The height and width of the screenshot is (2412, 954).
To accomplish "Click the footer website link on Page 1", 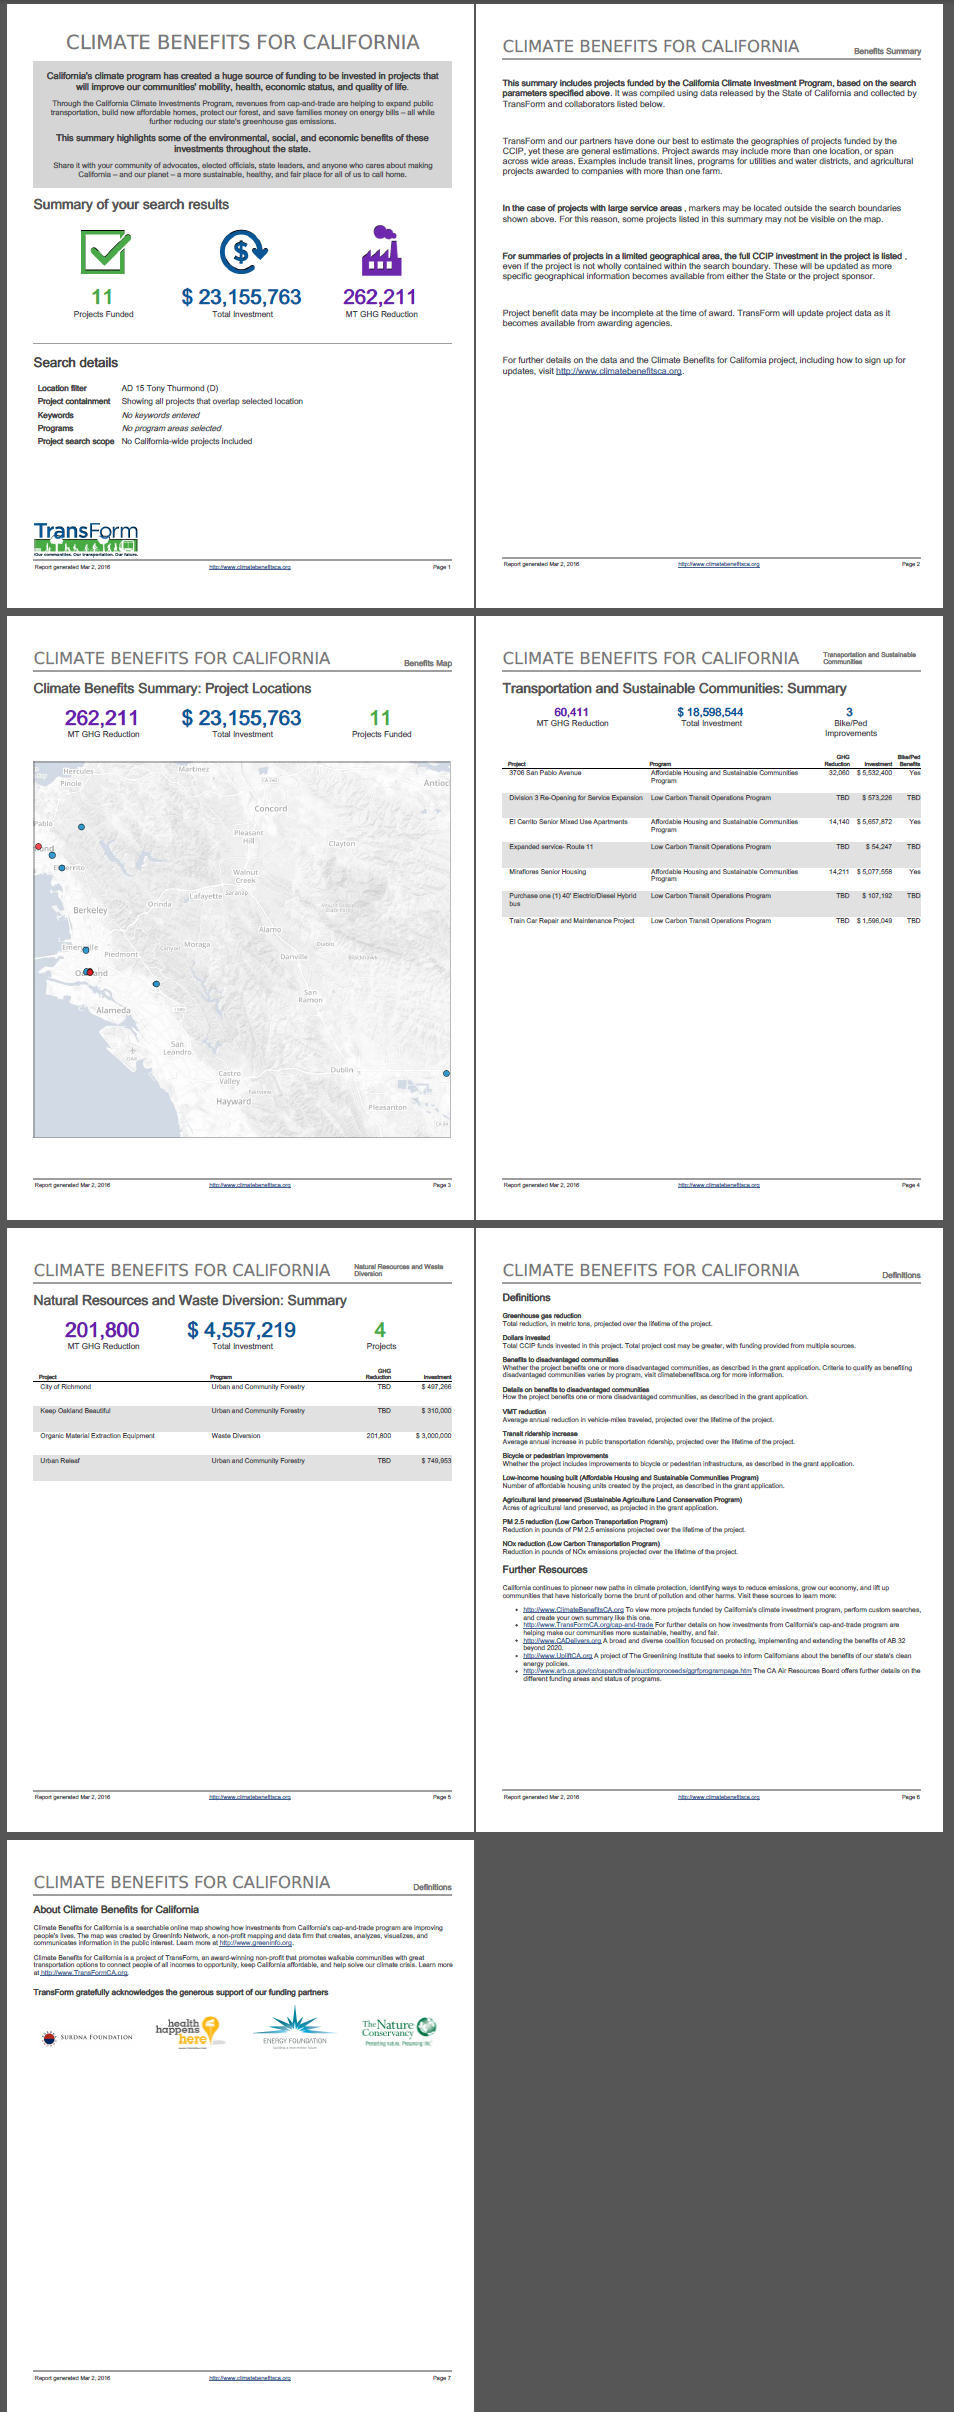I will pos(250,567).
